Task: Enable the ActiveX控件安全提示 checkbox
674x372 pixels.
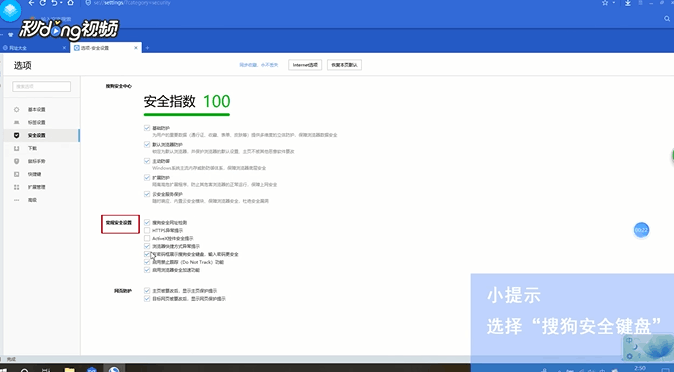Action: [x=147, y=238]
